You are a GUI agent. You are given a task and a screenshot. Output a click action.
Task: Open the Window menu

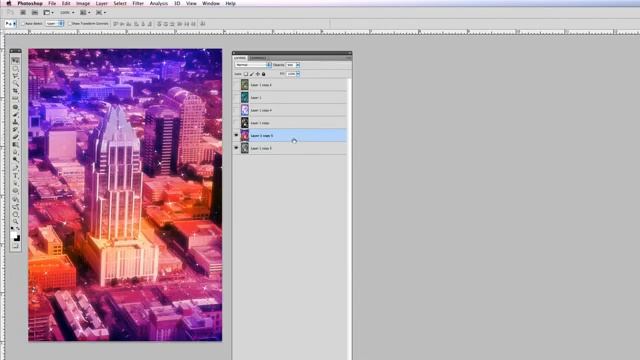211,3
